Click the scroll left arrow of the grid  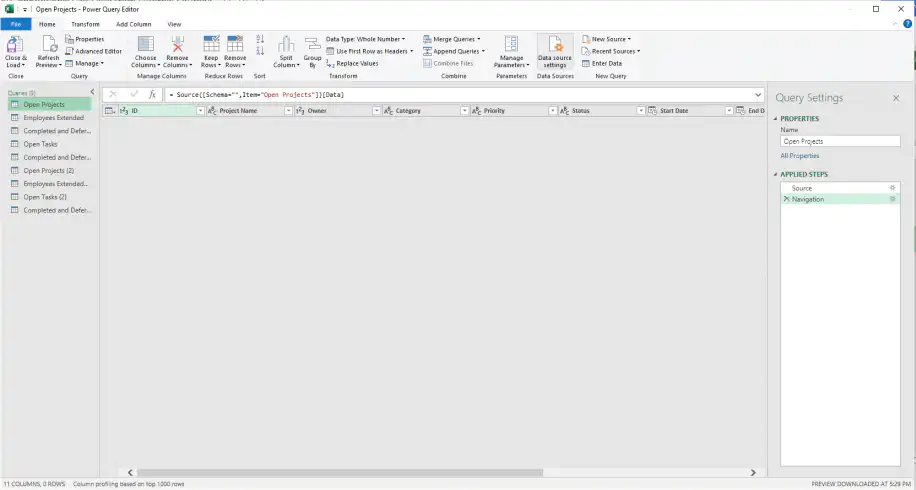(131, 472)
